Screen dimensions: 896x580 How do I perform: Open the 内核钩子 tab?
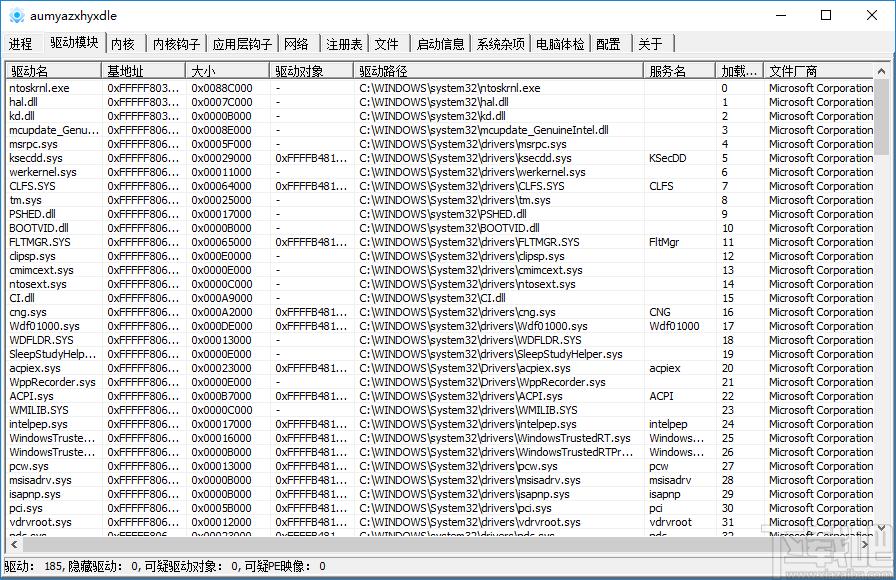point(176,44)
